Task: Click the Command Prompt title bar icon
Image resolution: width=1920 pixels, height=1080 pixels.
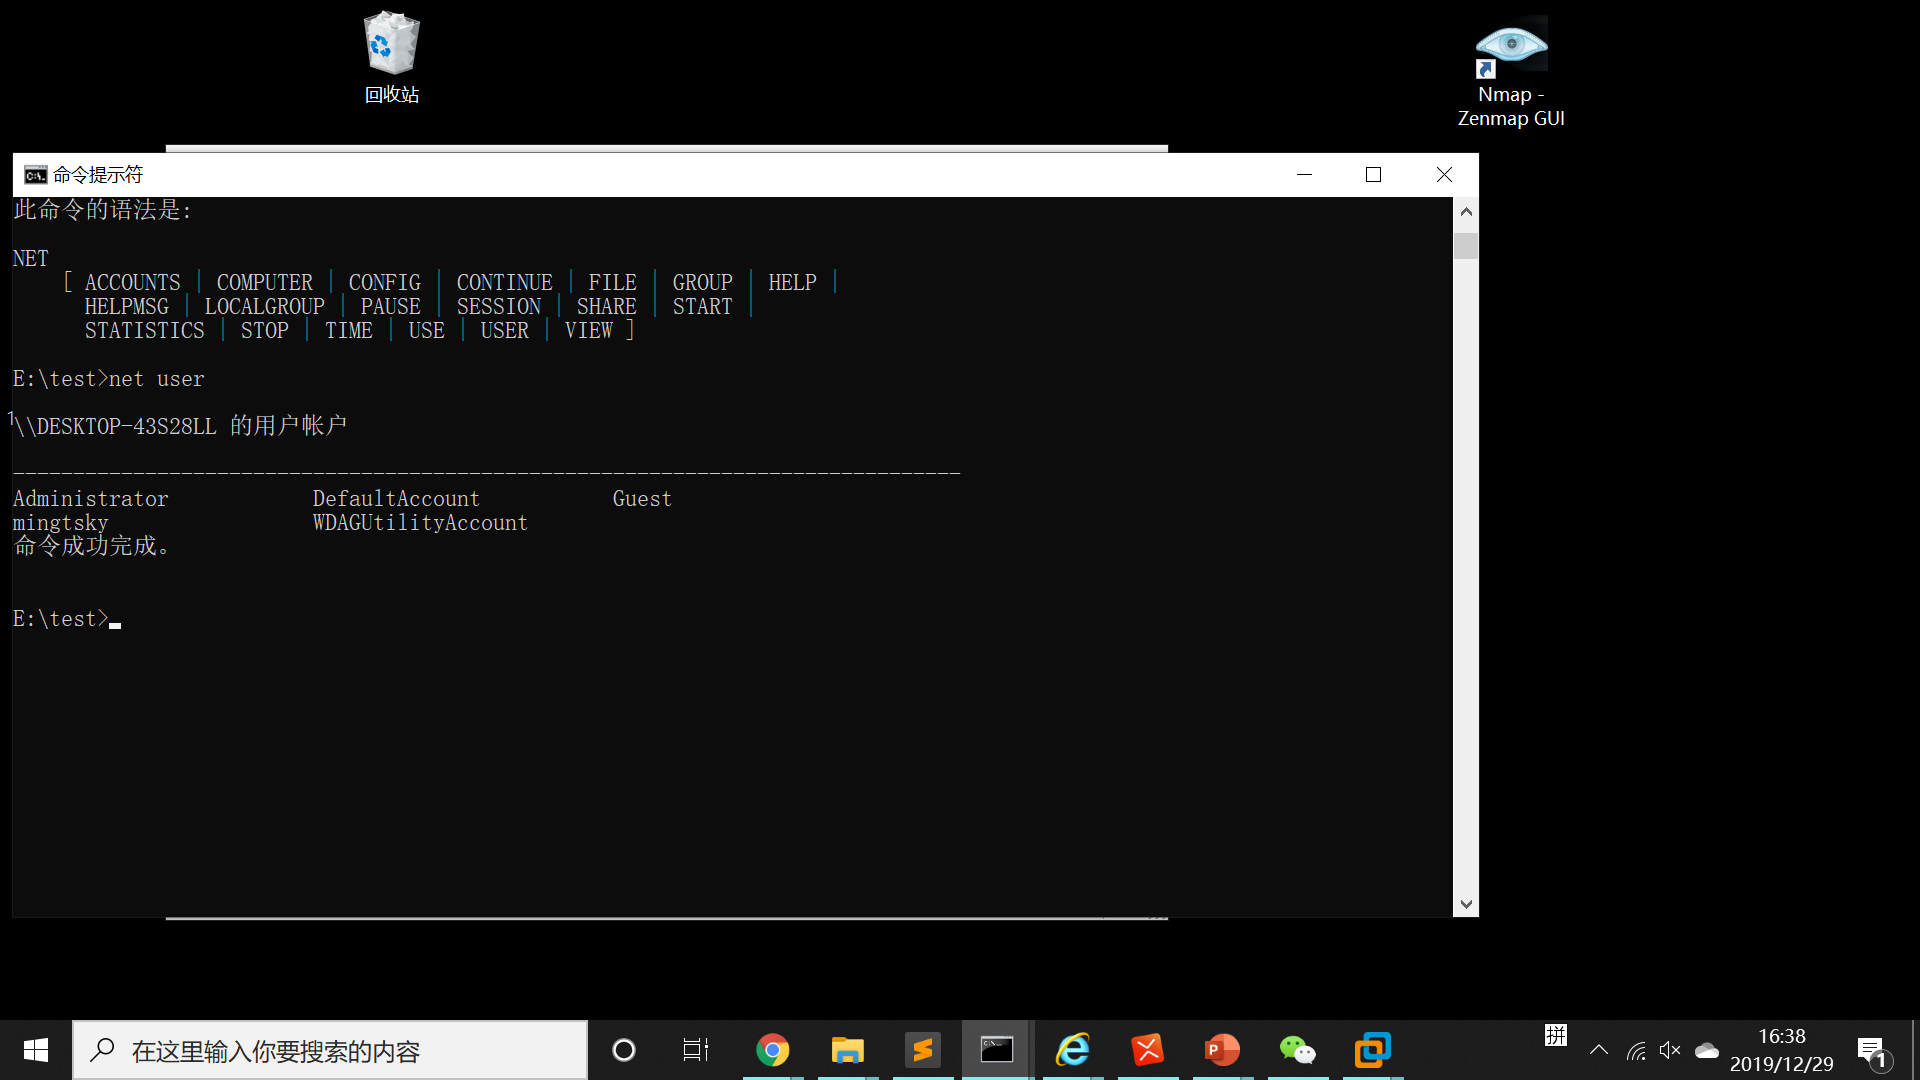Action: [x=35, y=175]
